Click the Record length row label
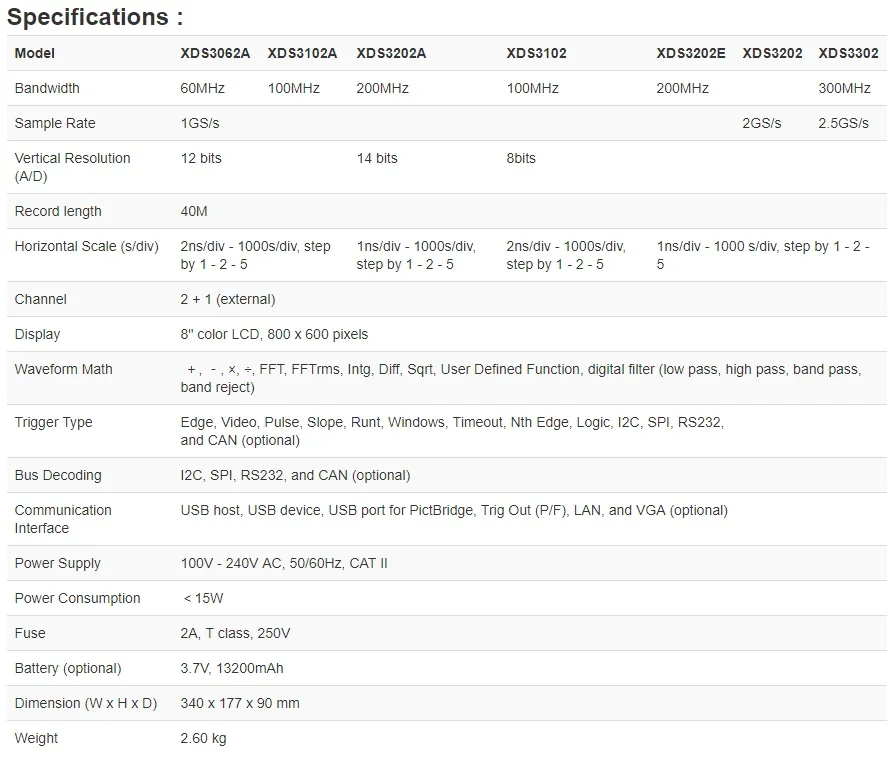The image size is (888, 761). coord(58,211)
